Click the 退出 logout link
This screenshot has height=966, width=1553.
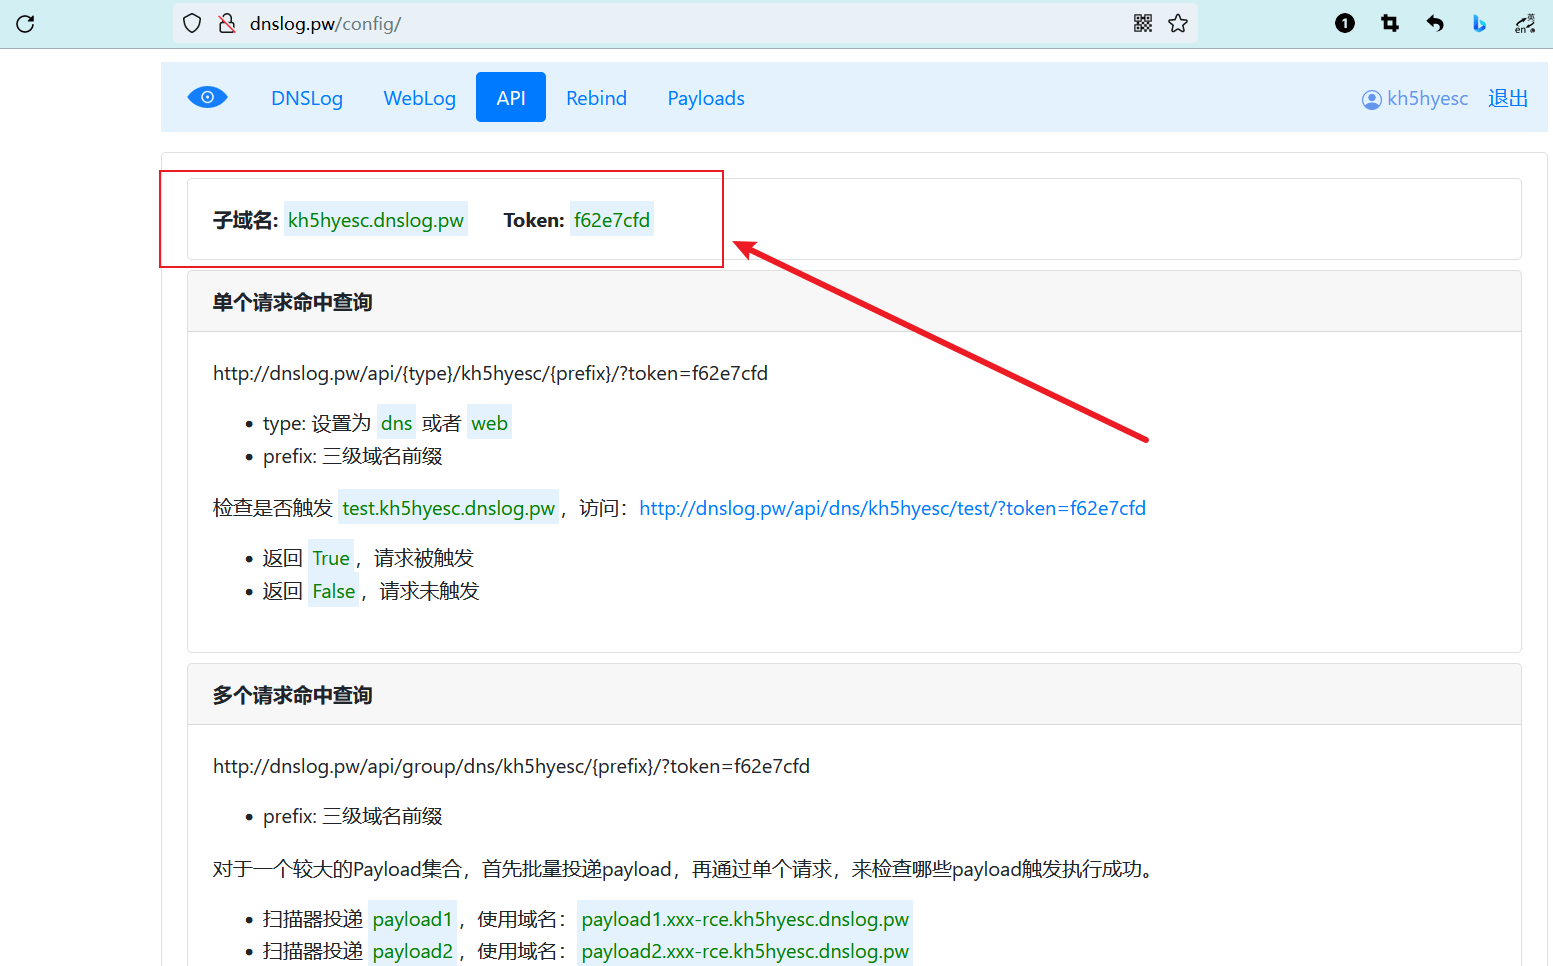[1507, 98]
